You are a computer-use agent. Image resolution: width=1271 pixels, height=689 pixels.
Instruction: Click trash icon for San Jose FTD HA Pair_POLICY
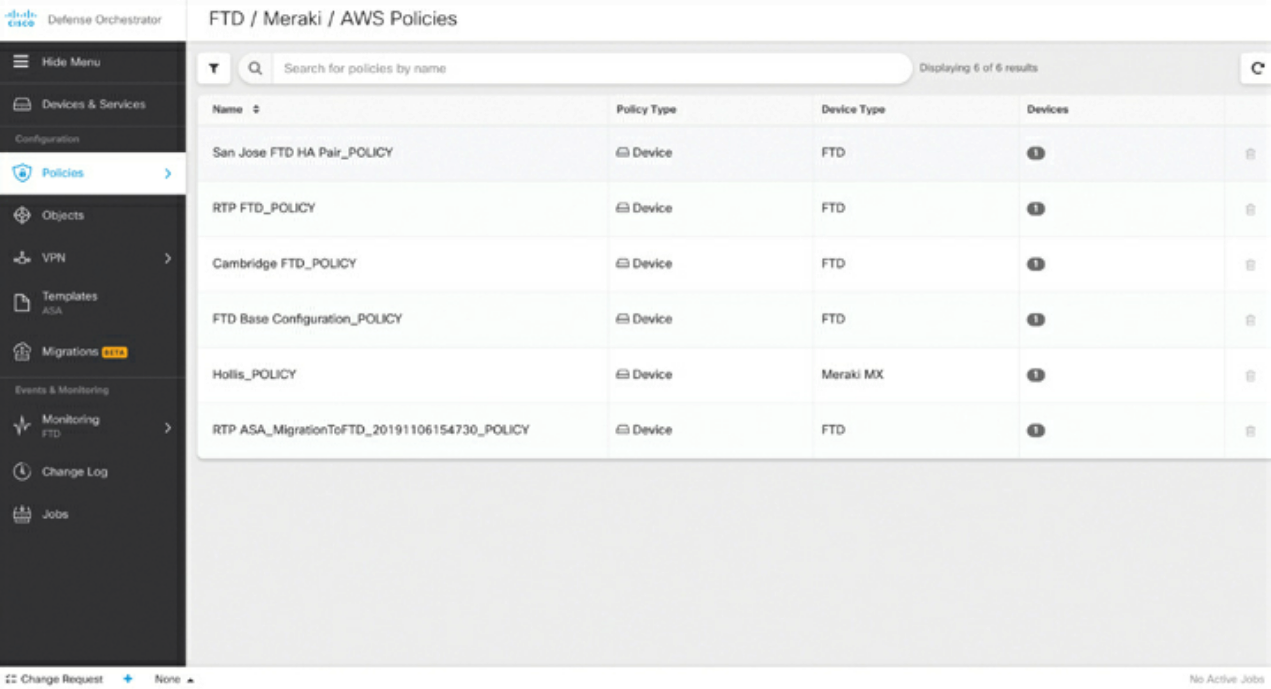(1250, 154)
